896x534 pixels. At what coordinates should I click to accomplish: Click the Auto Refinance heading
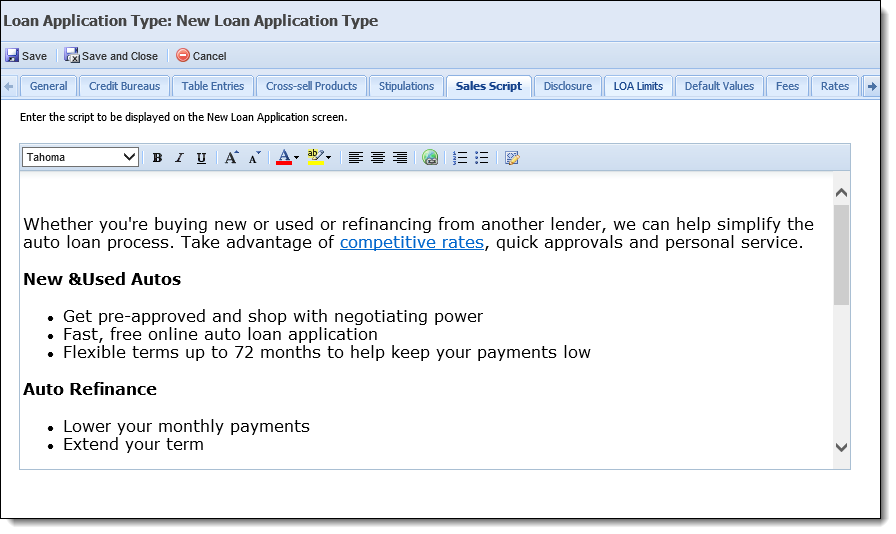(x=90, y=389)
